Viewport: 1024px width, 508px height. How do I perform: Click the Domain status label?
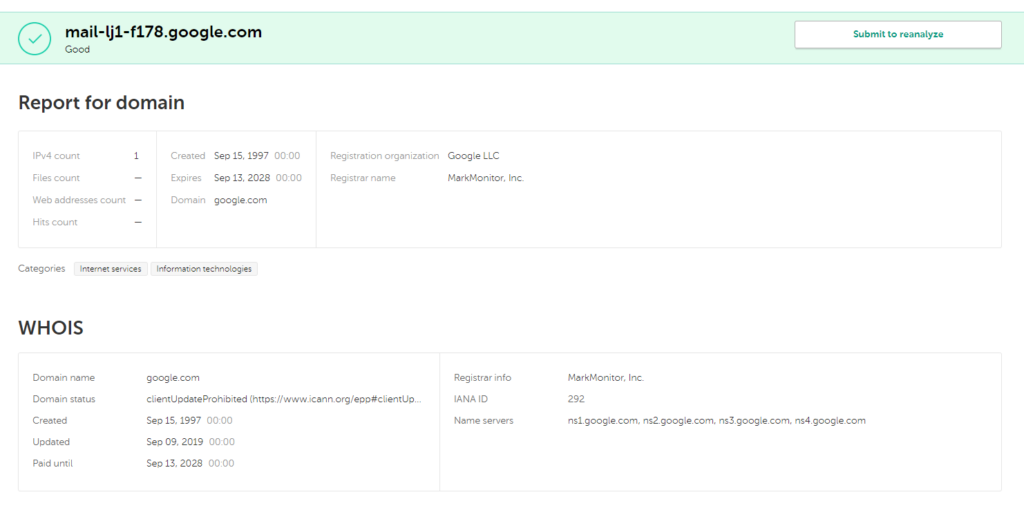[64, 399]
